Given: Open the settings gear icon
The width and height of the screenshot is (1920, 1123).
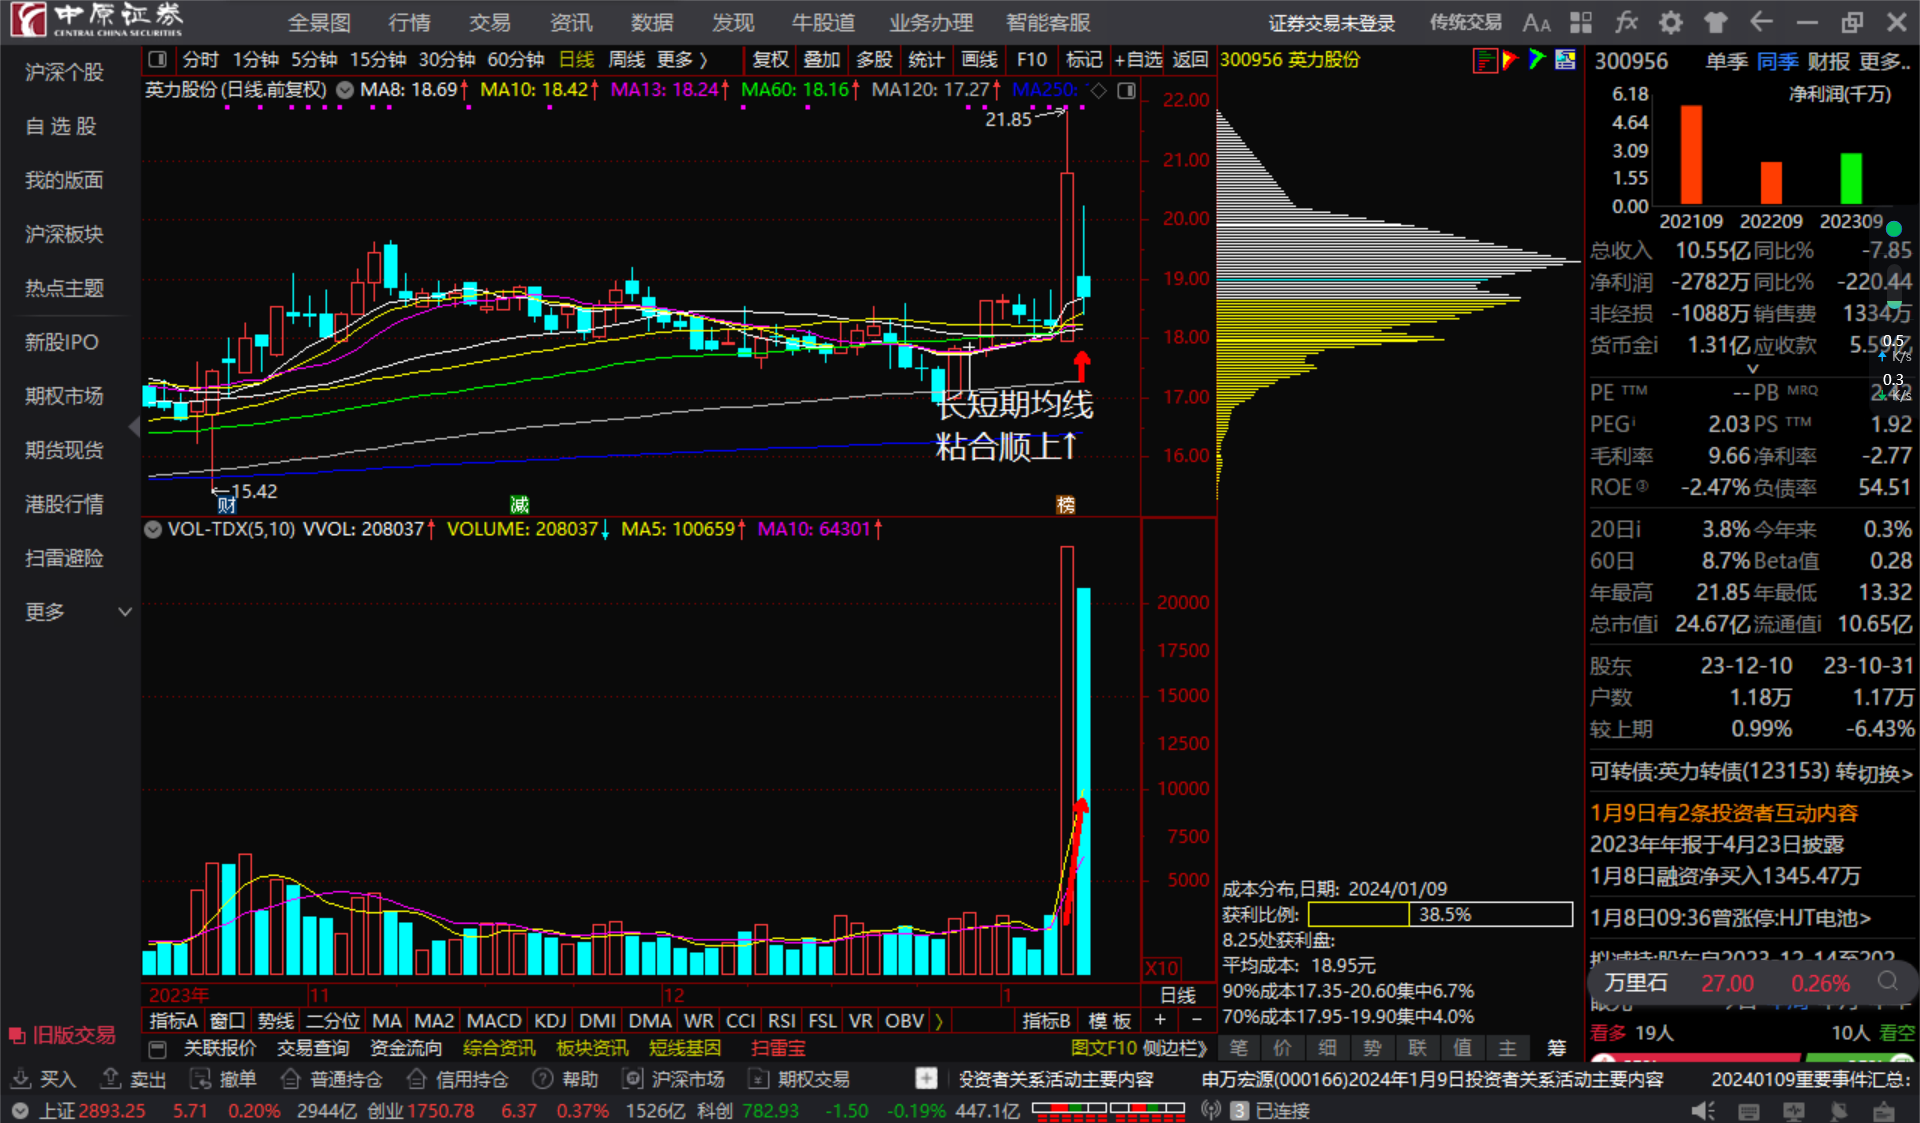Looking at the screenshot, I should [1671, 22].
